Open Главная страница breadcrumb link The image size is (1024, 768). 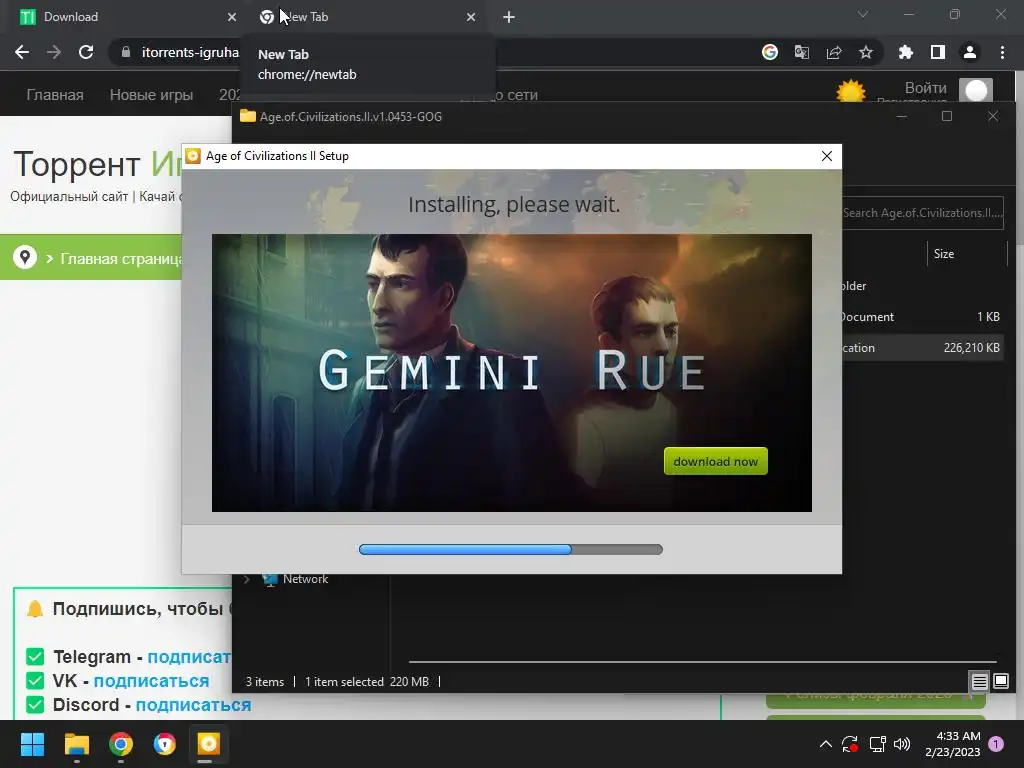[x=121, y=259]
